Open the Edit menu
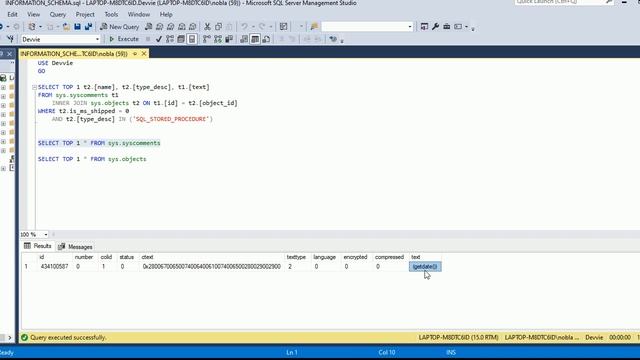The width and height of the screenshot is (640, 360). pos(12,14)
